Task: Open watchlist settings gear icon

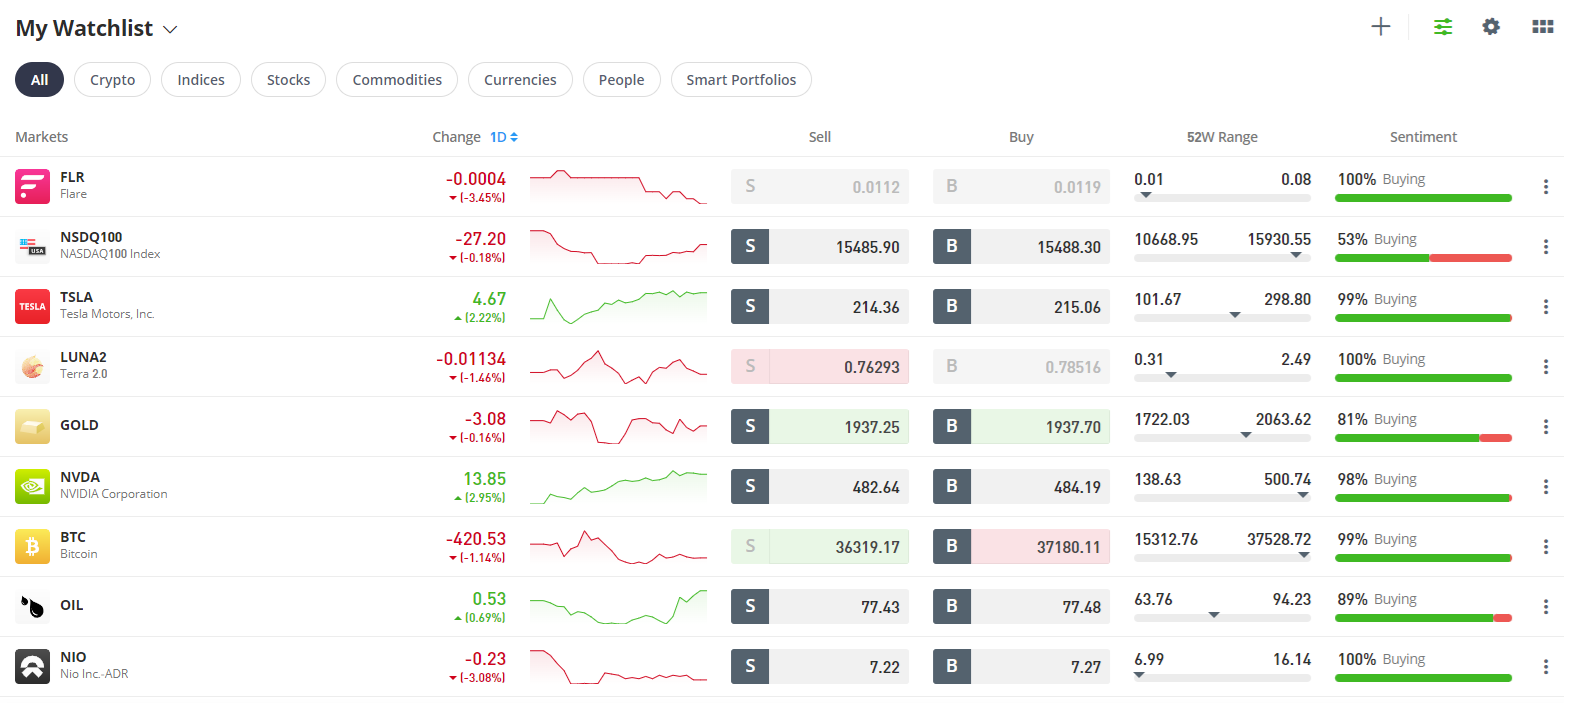Action: pyautogui.click(x=1491, y=27)
